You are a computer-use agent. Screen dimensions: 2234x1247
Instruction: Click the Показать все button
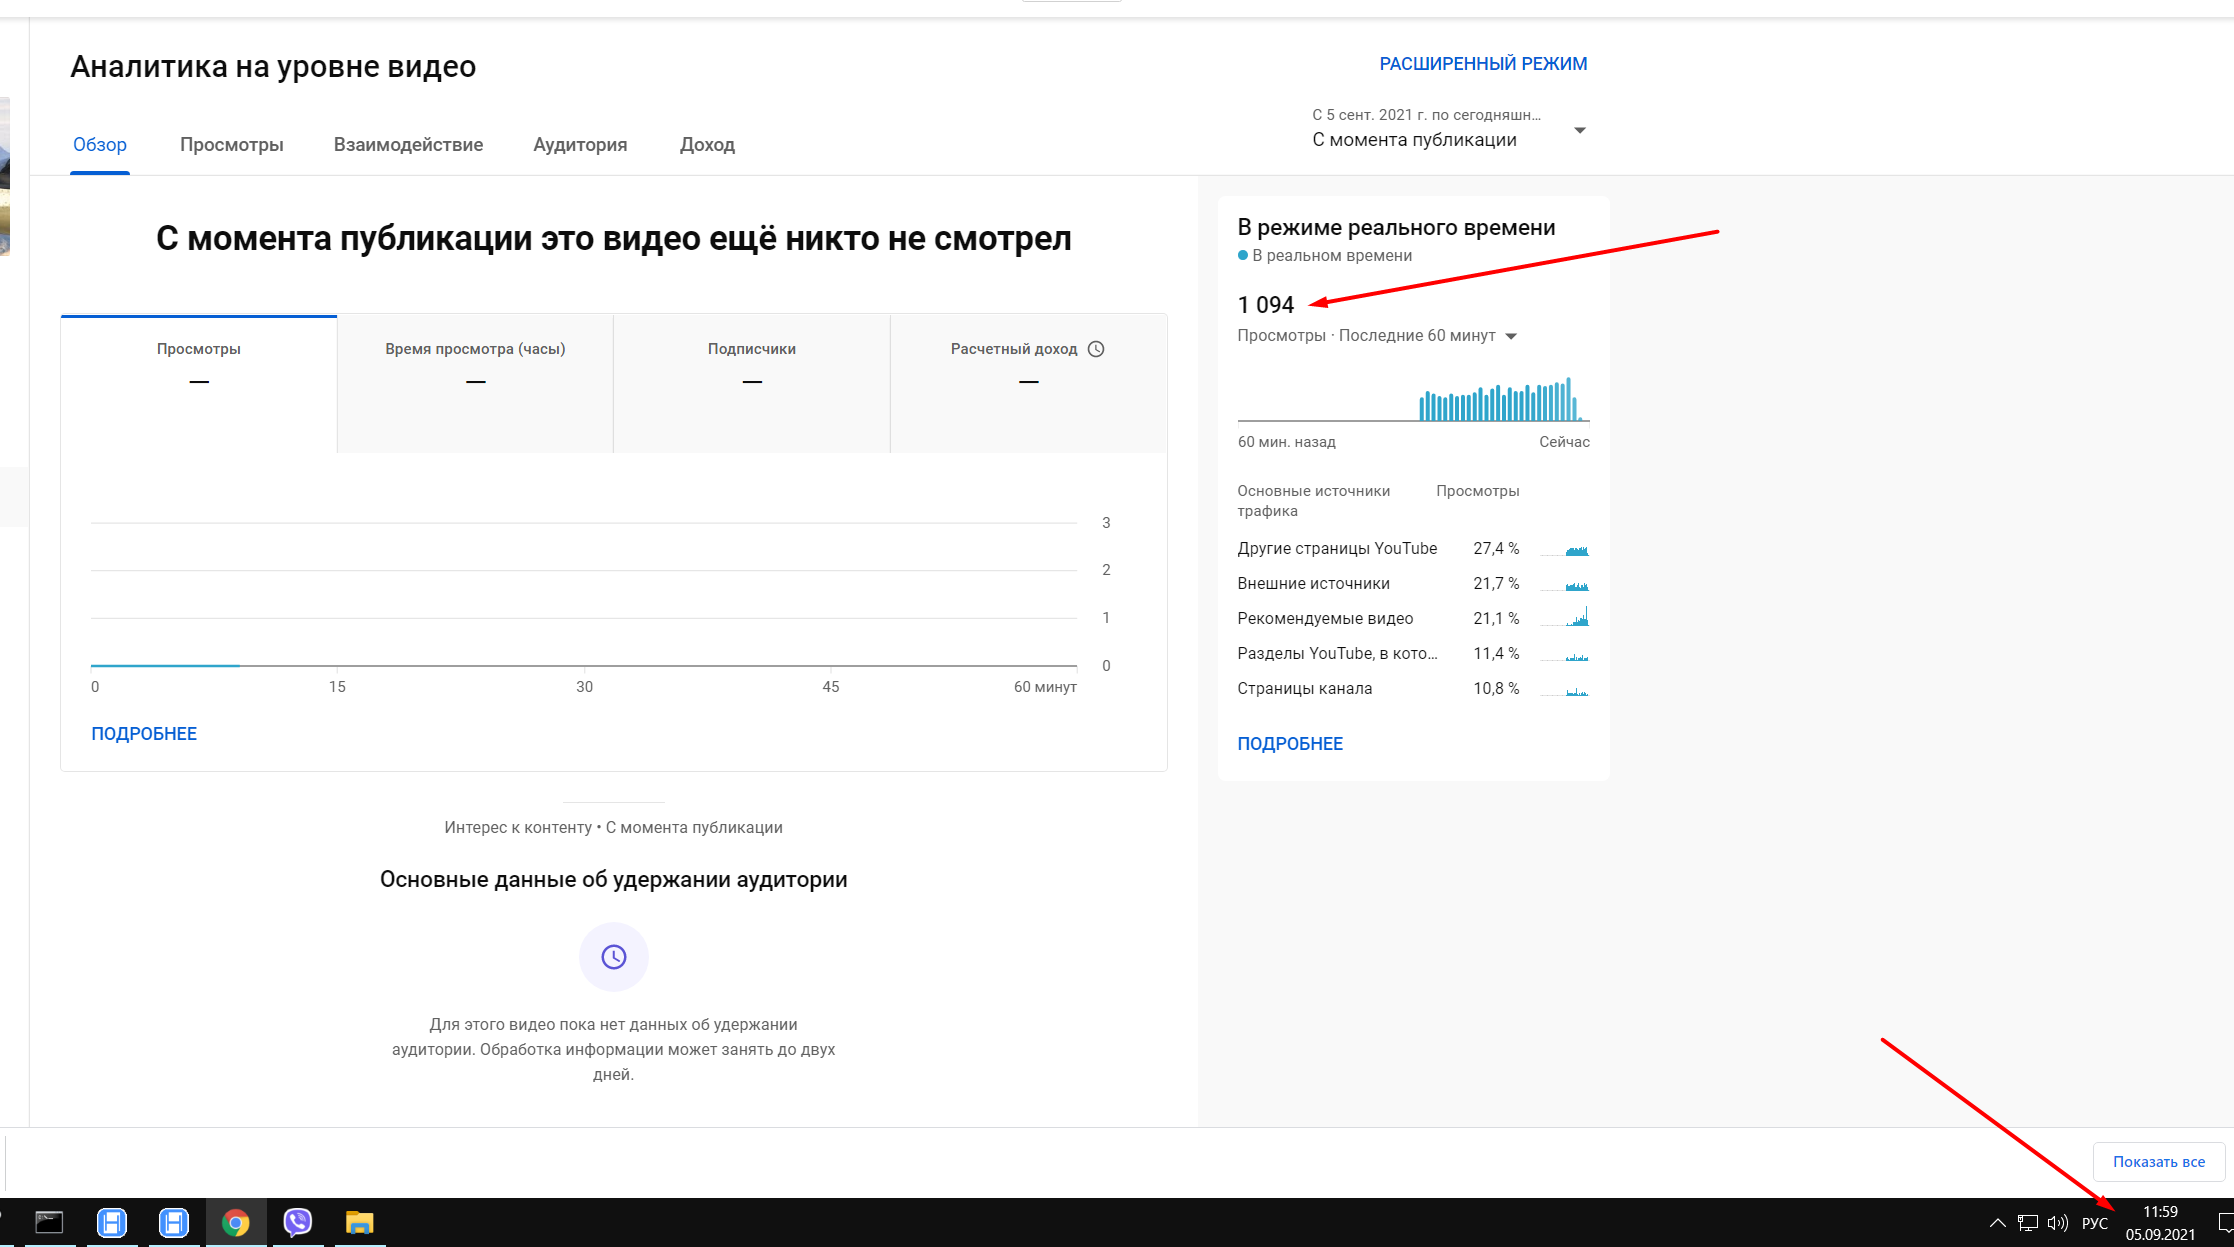[x=2158, y=1162]
